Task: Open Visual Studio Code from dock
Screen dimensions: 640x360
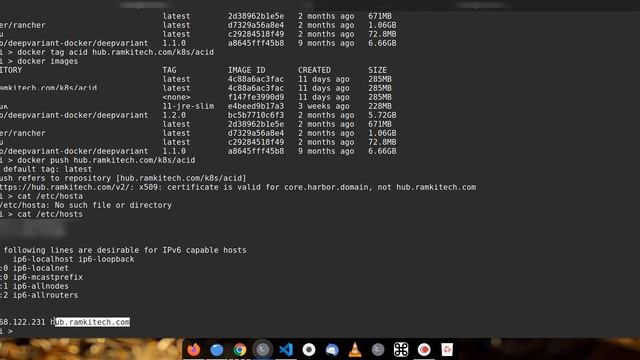Action: point(286,349)
